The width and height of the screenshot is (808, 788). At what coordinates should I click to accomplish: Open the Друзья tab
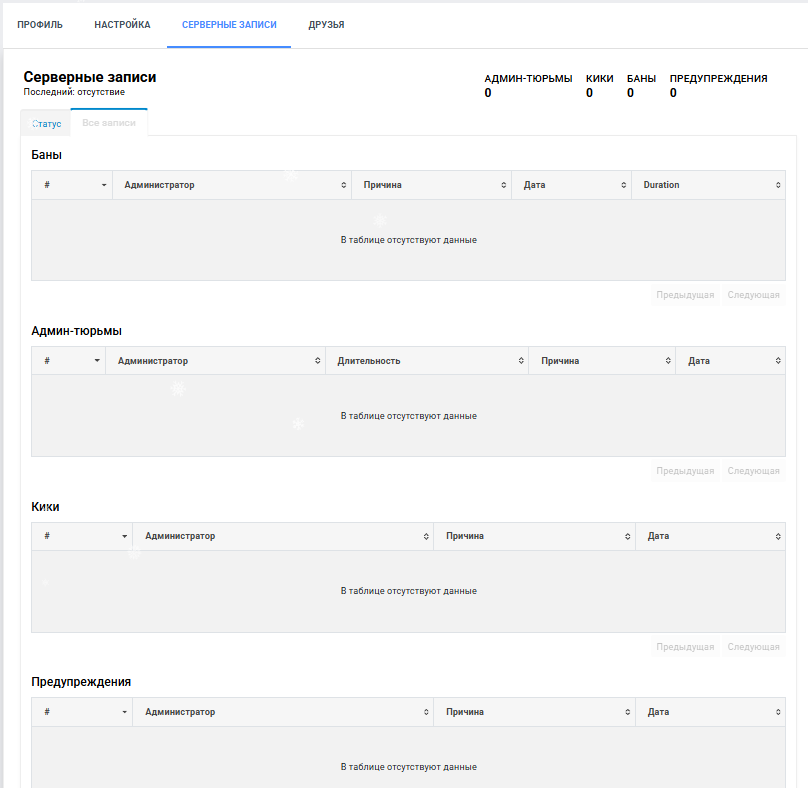326,25
